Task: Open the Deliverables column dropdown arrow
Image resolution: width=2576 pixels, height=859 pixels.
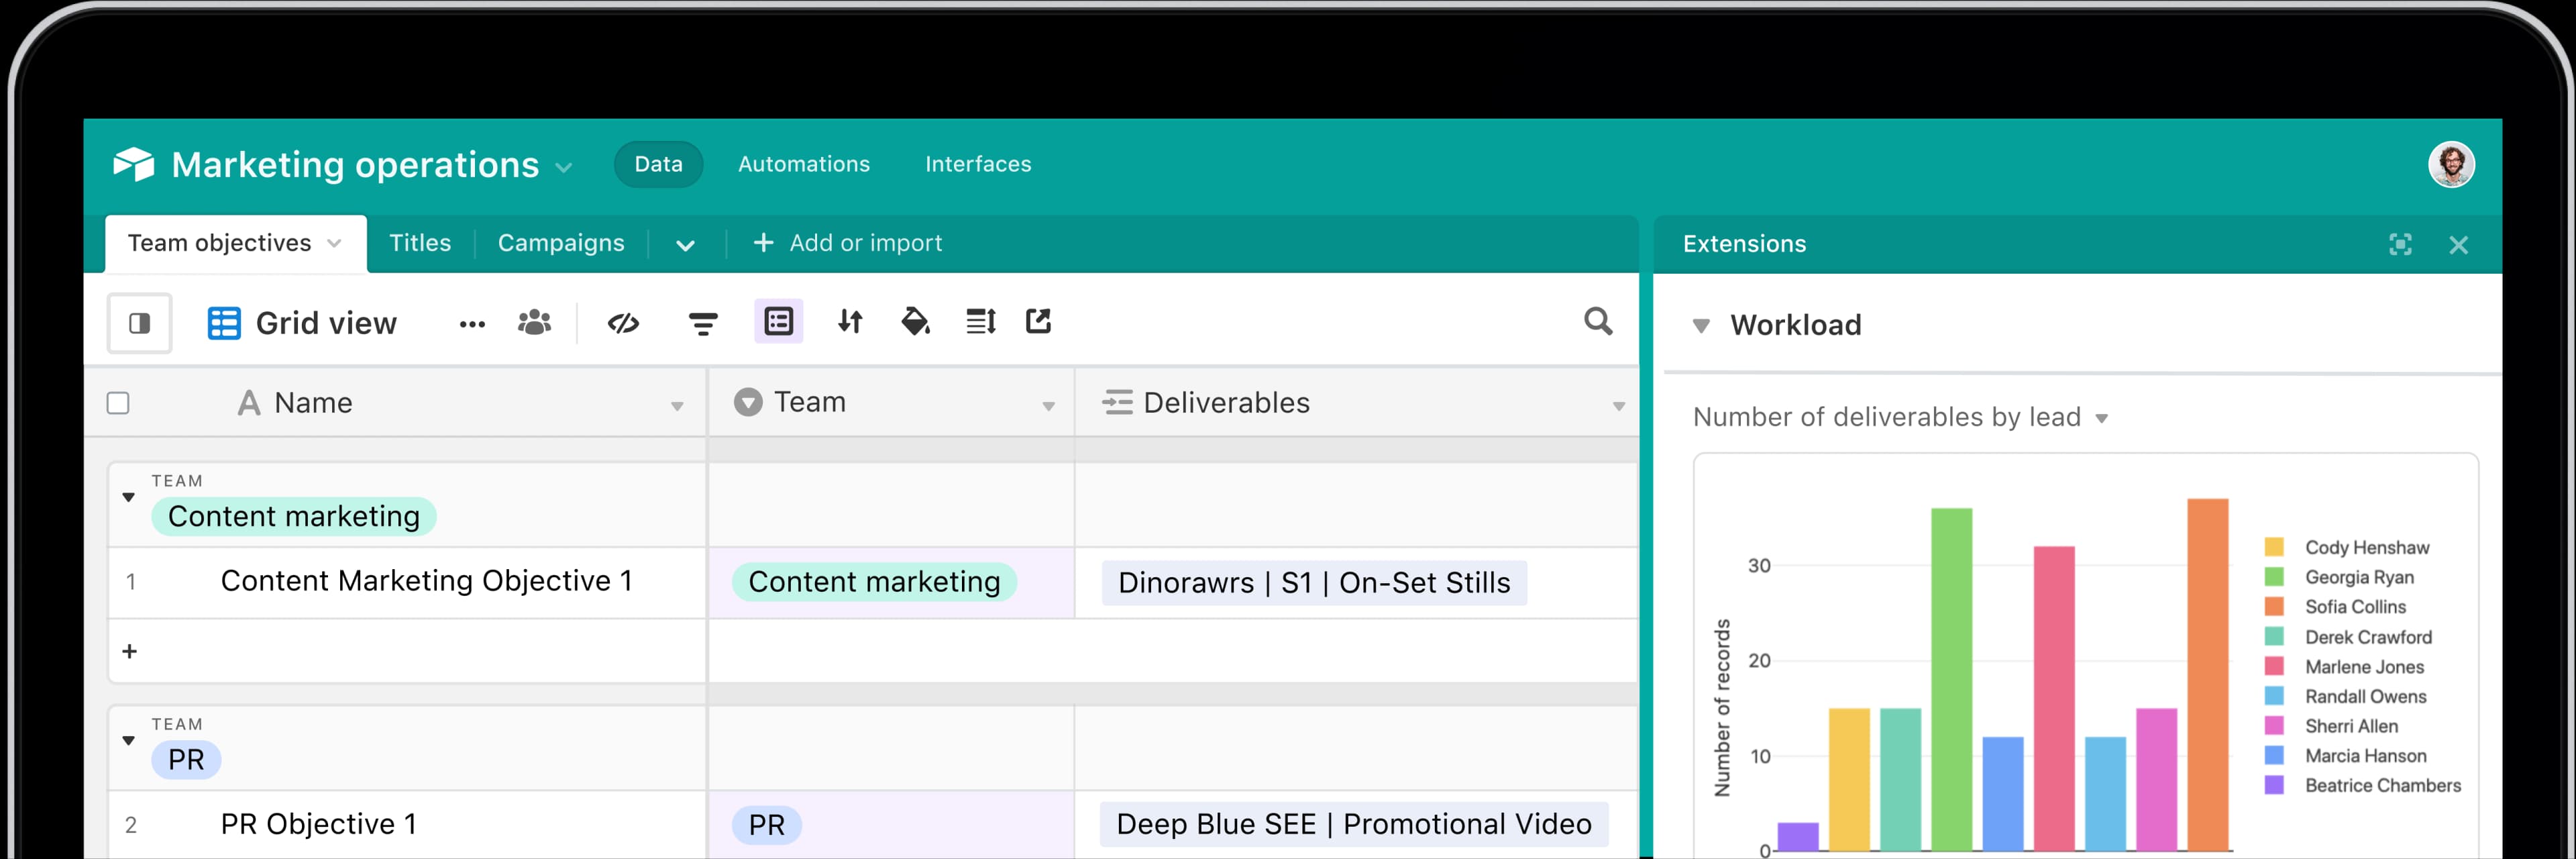Action: click(1618, 406)
